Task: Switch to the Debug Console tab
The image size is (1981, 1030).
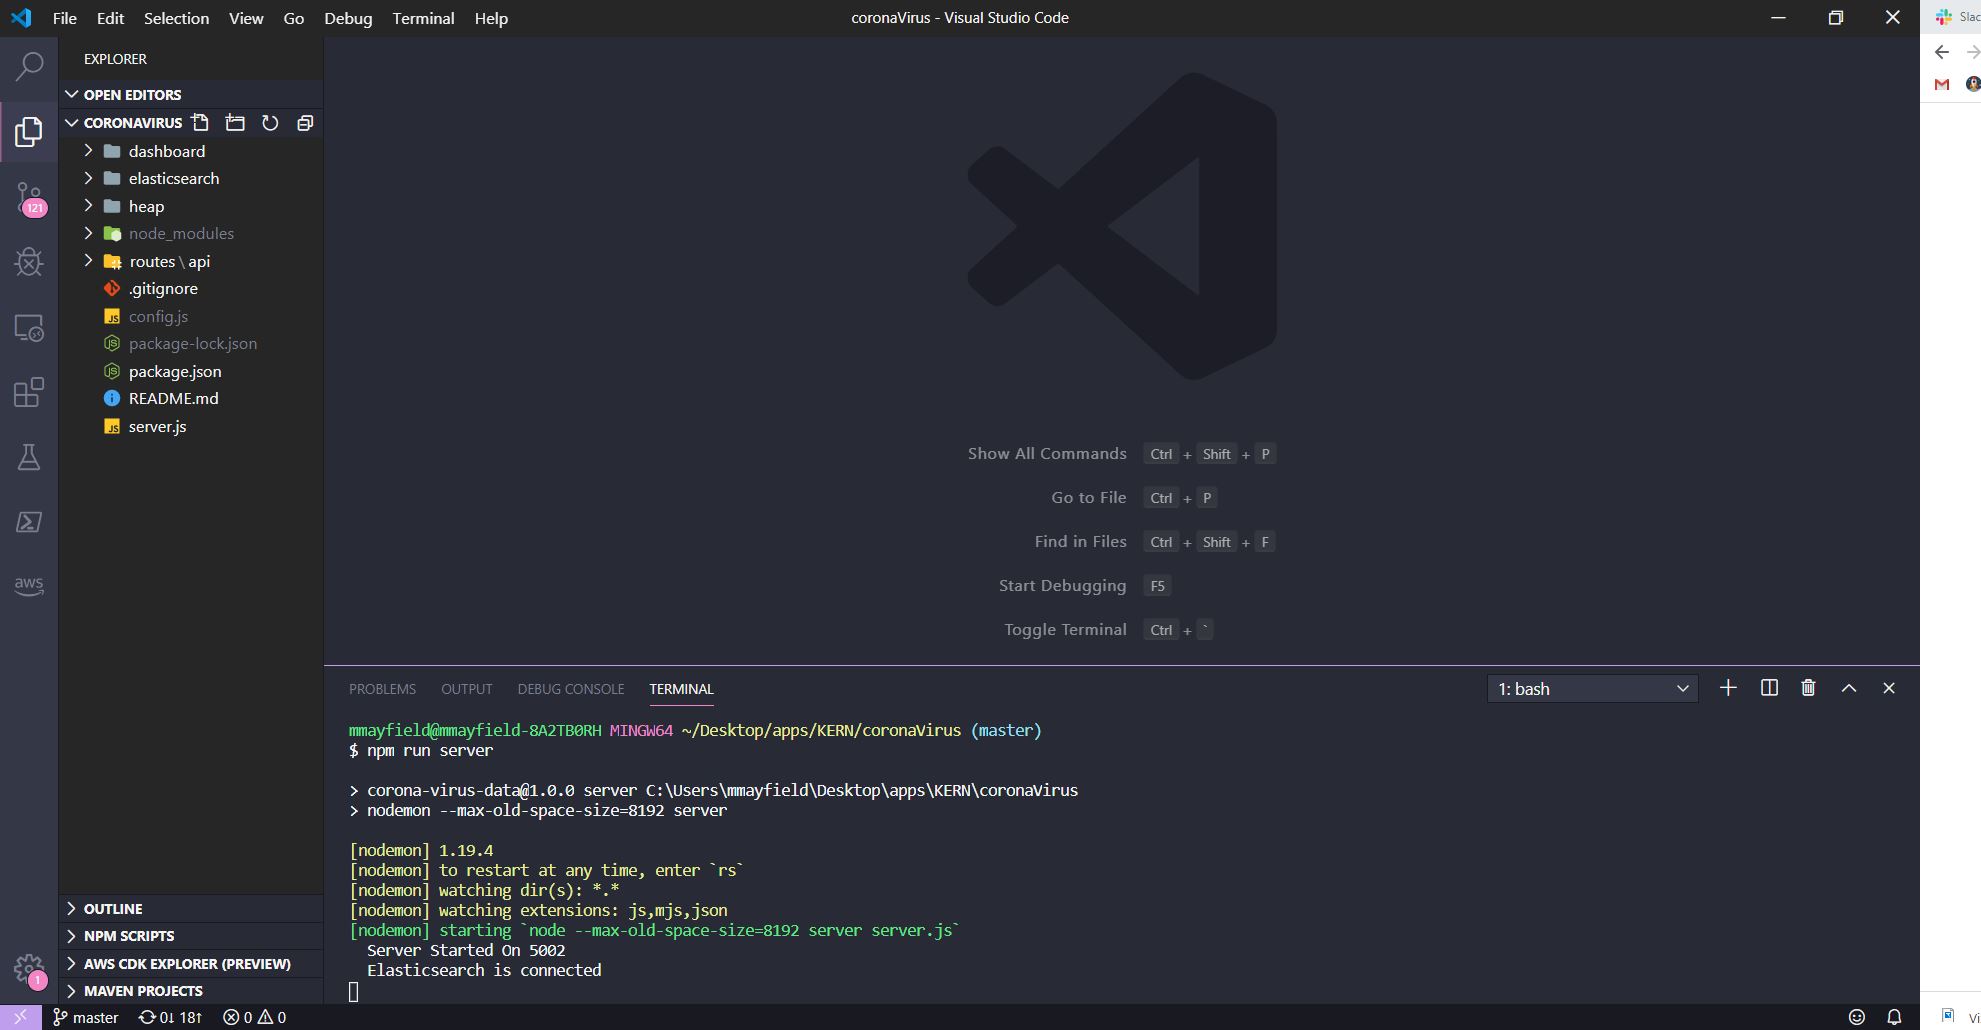Action: pyautogui.click(x=571, y=689)
